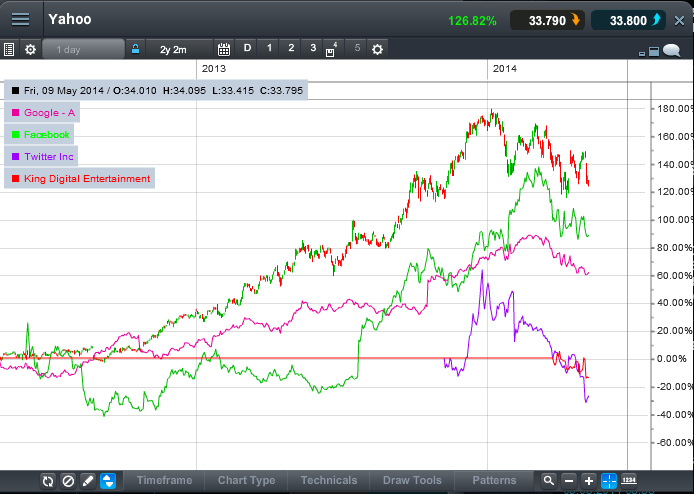Image resolution: width=694 pixels, height=494 pixels.
Task: Open the chat speech bubble icon
Action: click(x=671, y=50)
